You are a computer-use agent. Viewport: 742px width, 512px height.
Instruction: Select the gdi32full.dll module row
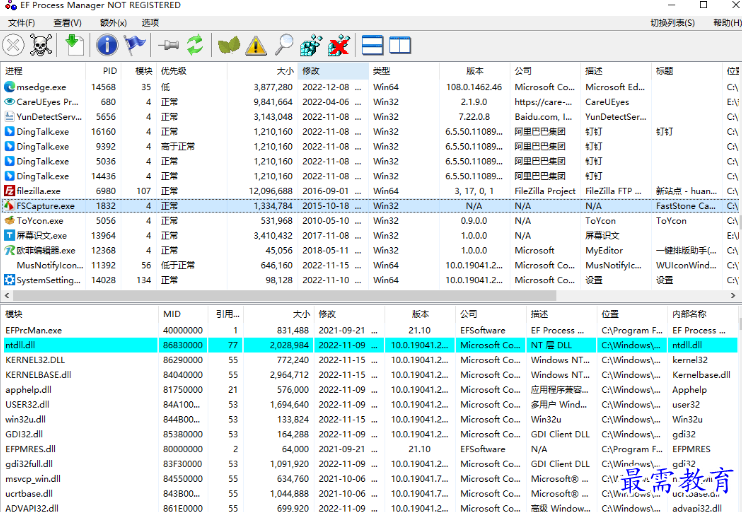click(369, 464)
